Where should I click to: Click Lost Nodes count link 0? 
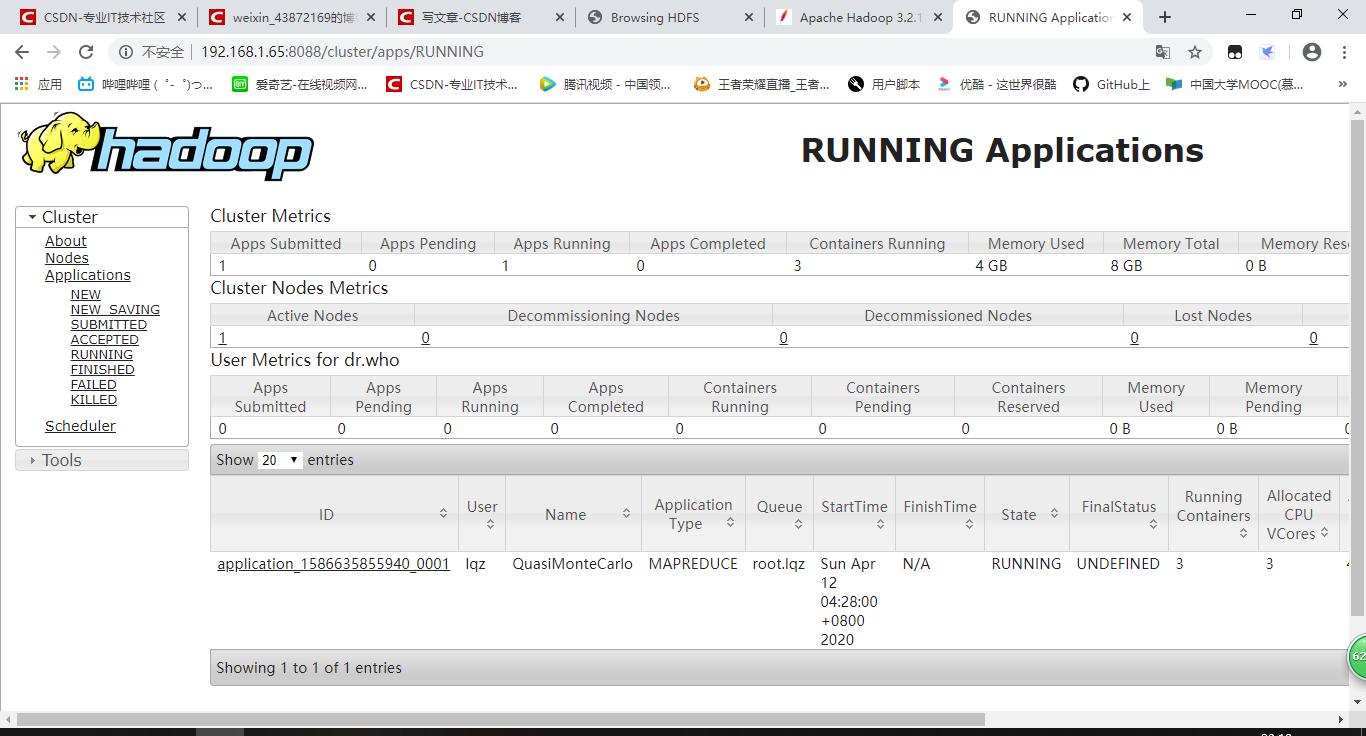click(x=1135, y=338)
